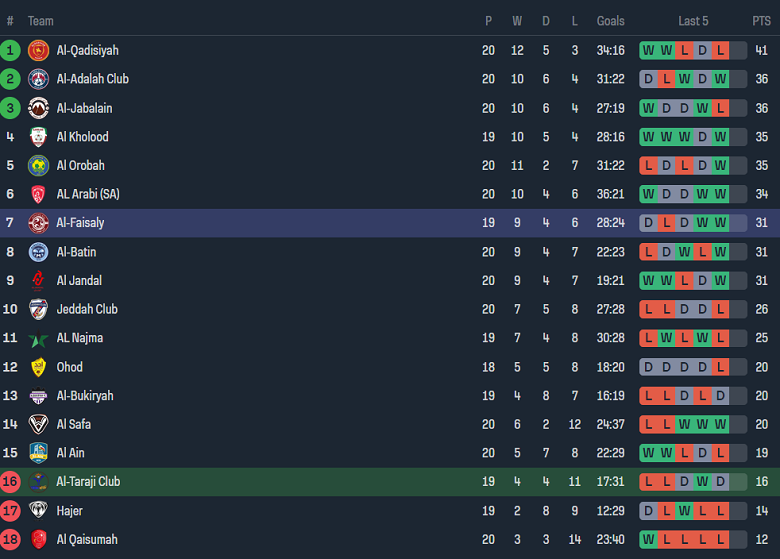Click the Al Ain team badge
Screen dimensions: 780x559
pyautogui.click(x=38, y=453)
